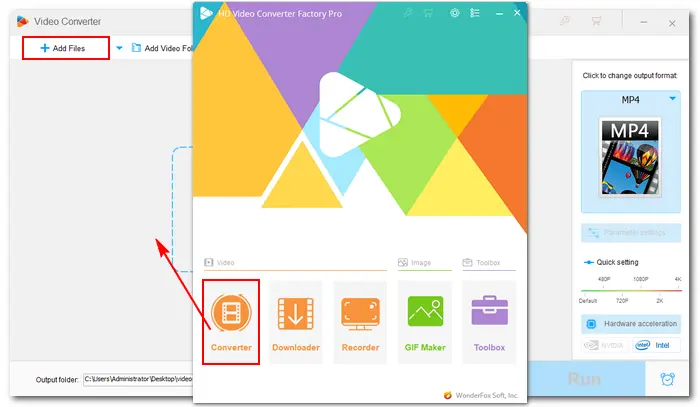Screen dimensions: 700x407
Task: Click the Output folder path field
Action: click(x=138, y=379)
